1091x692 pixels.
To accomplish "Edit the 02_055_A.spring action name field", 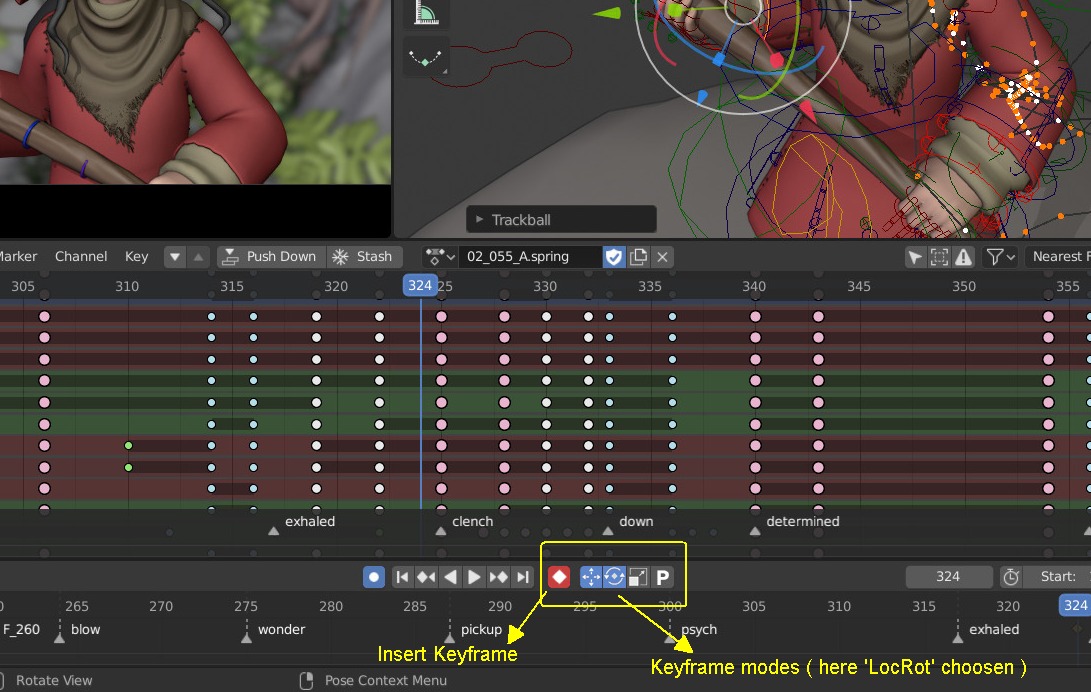I will coord(530,257).
